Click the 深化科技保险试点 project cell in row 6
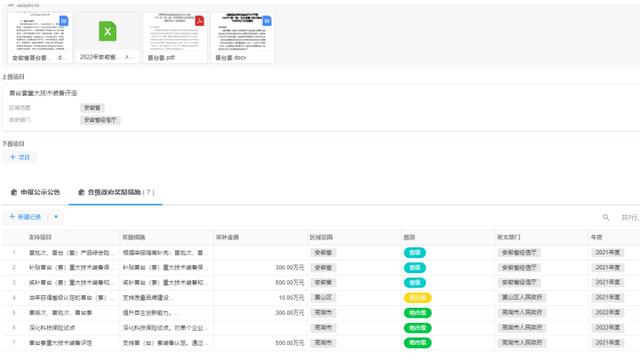 (52, 328)
